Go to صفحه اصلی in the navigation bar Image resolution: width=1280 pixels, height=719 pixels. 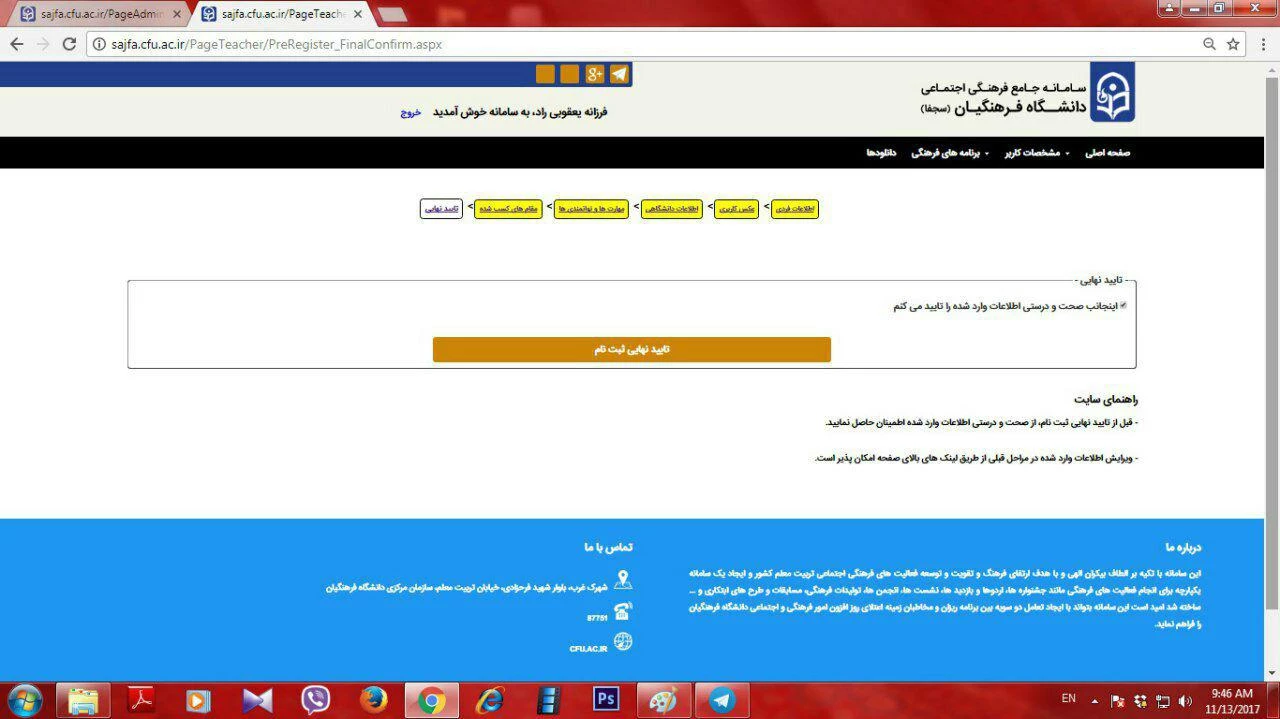(x=1107, y=153)
